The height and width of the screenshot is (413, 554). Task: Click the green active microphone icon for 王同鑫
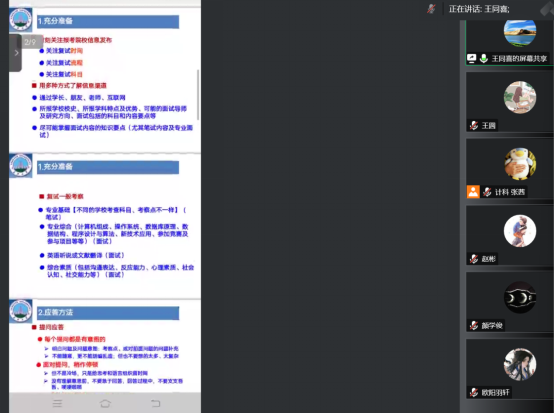tap(484, 58)
